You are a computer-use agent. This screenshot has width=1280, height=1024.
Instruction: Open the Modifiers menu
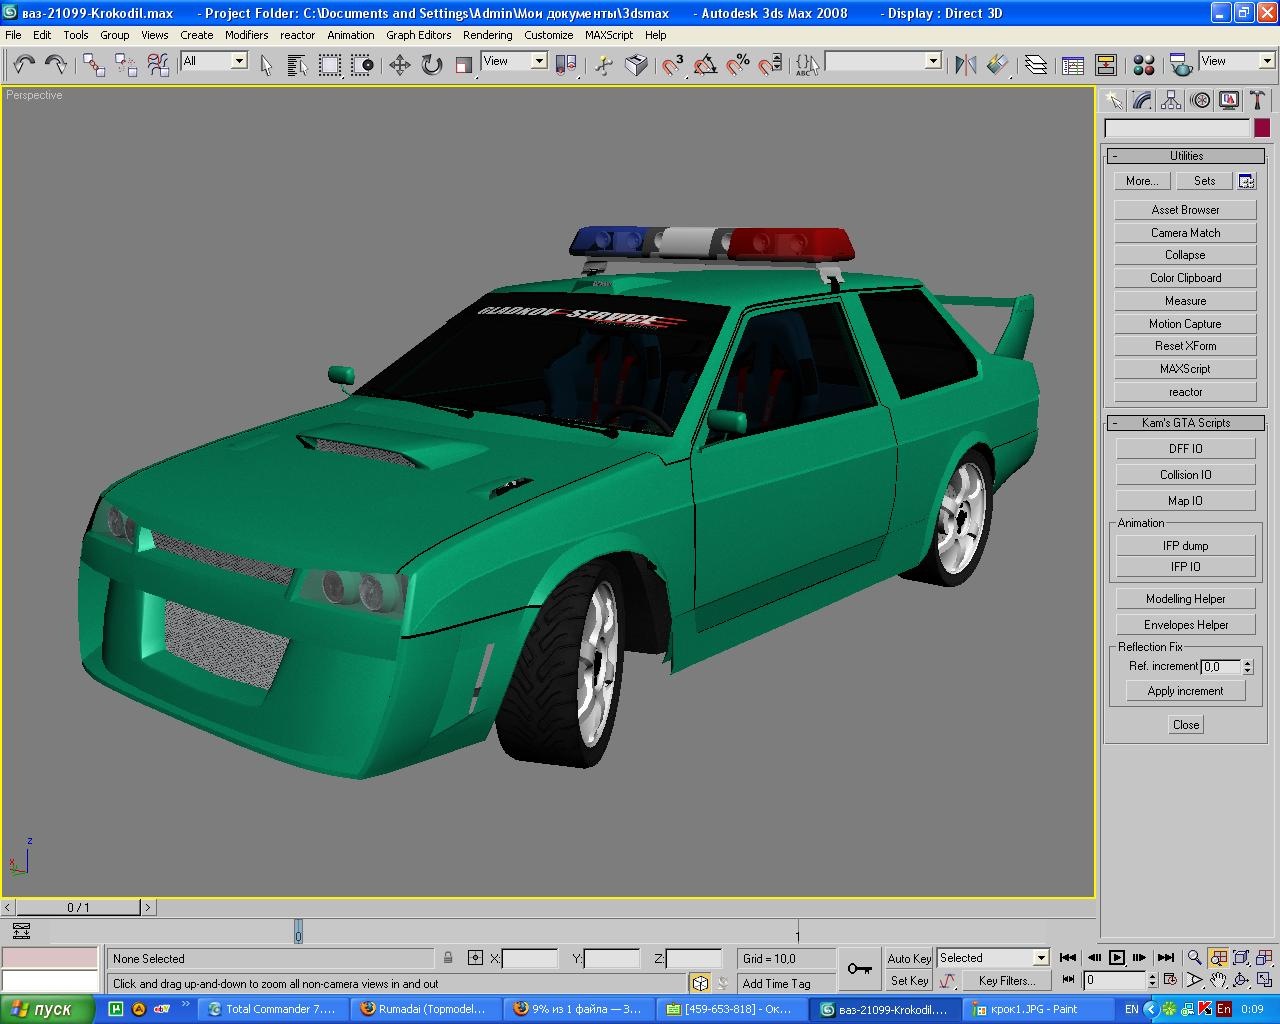point(246,35)
